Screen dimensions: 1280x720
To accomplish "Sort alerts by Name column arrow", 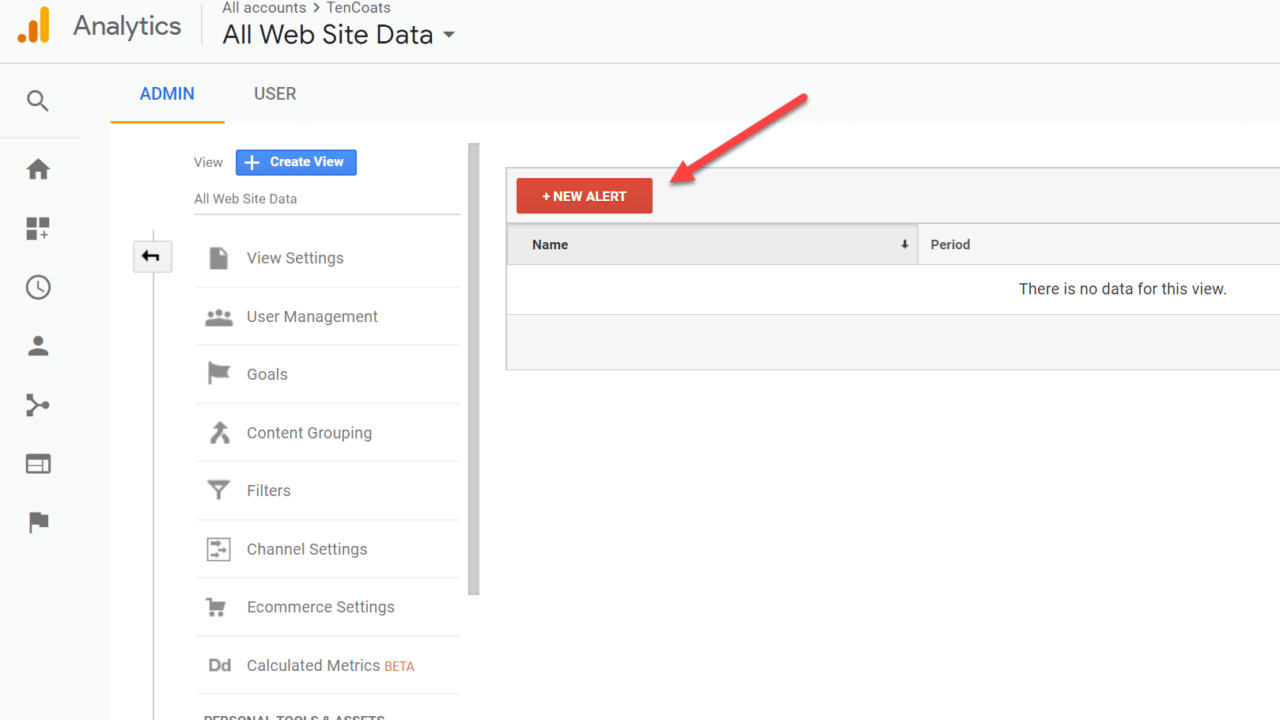I will tap(904, 245).
